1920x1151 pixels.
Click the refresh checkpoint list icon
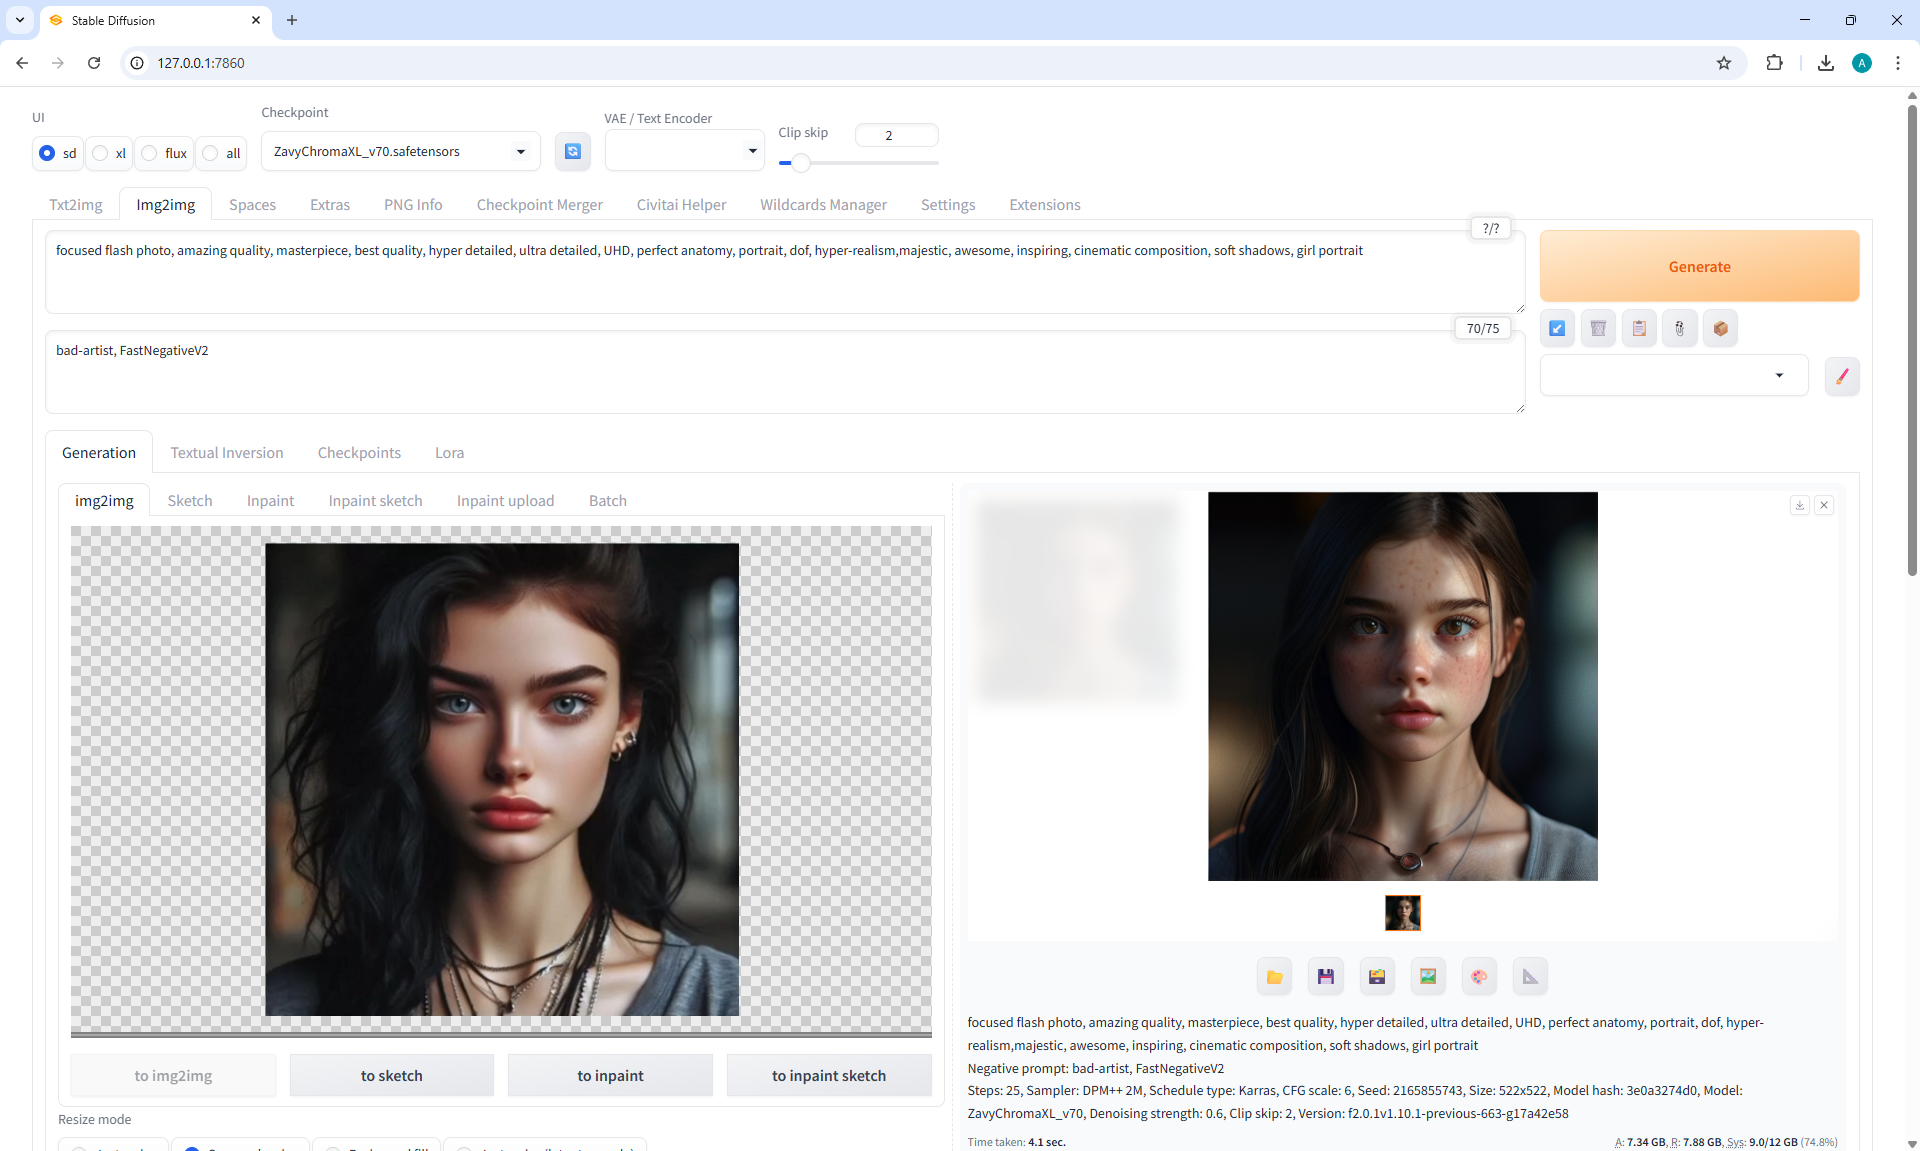pos(572,151)
